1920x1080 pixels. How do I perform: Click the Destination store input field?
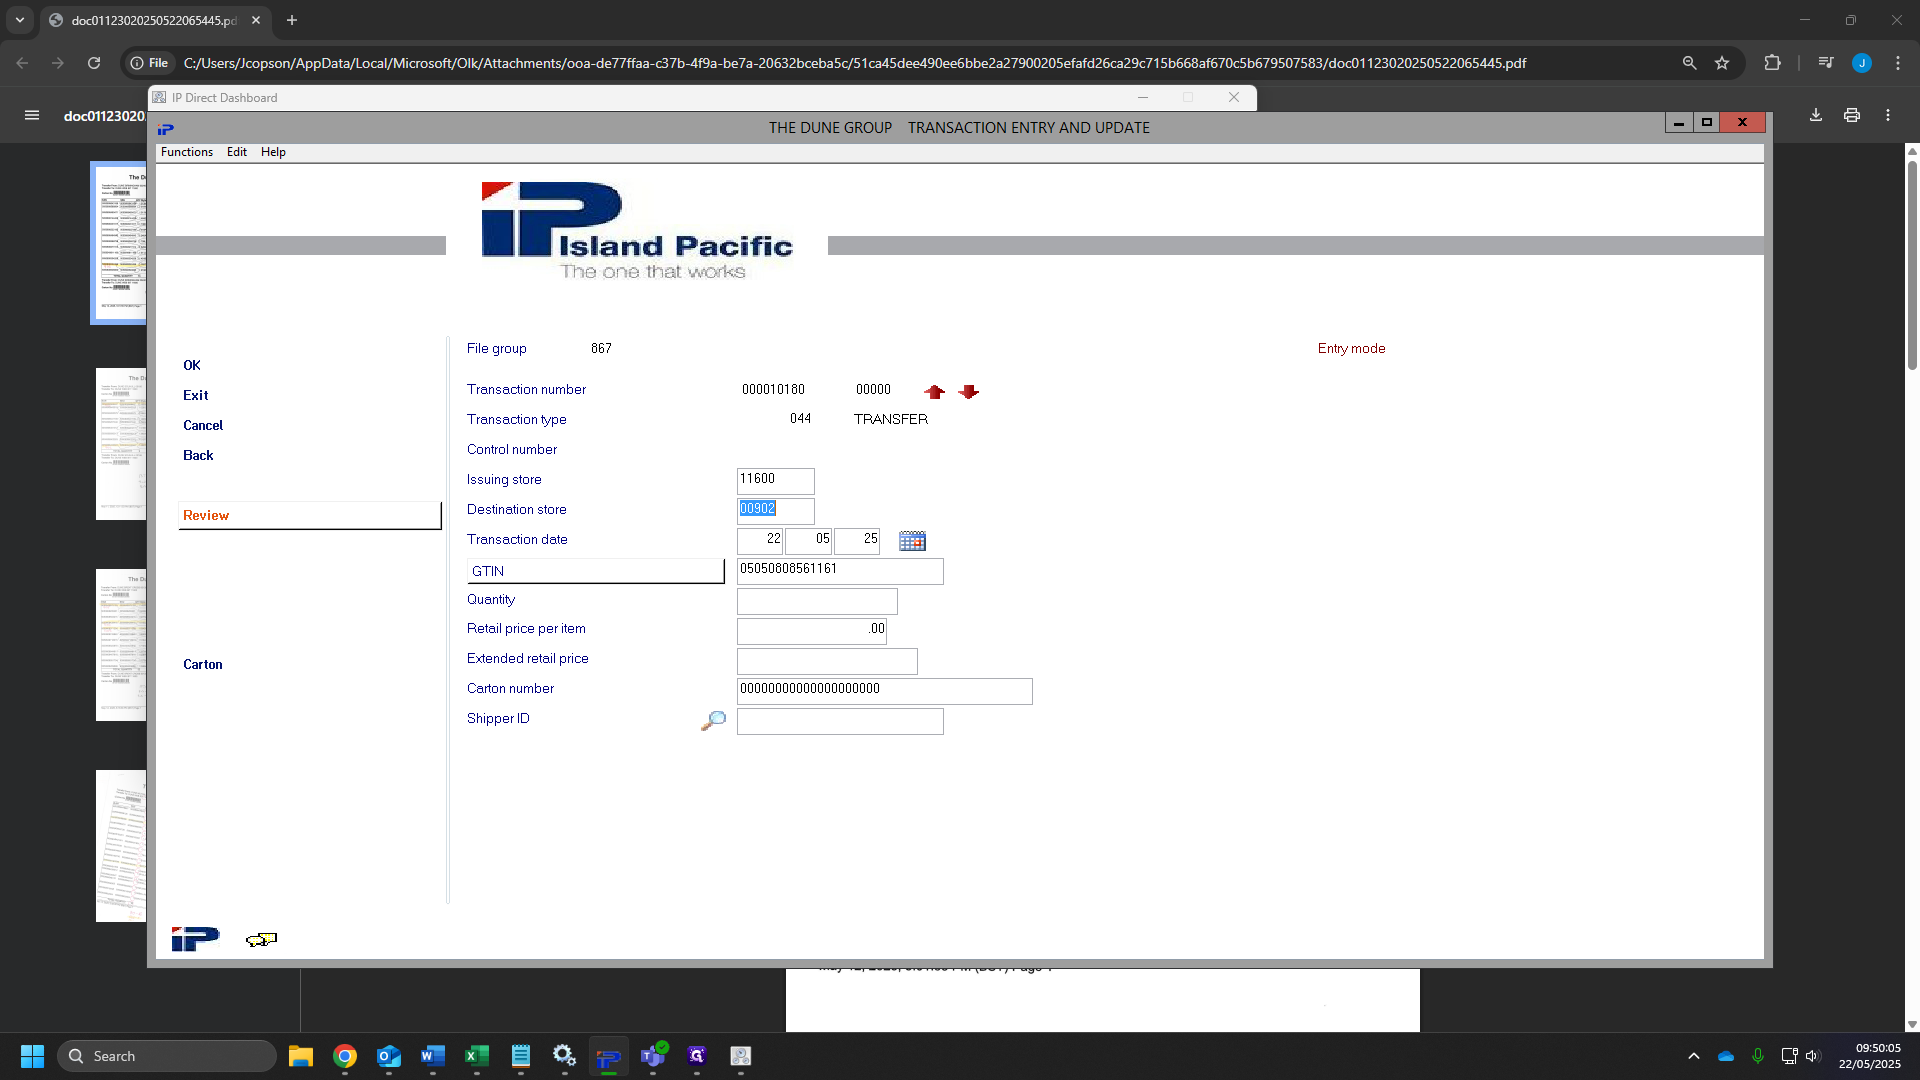[x=776, y=511]
